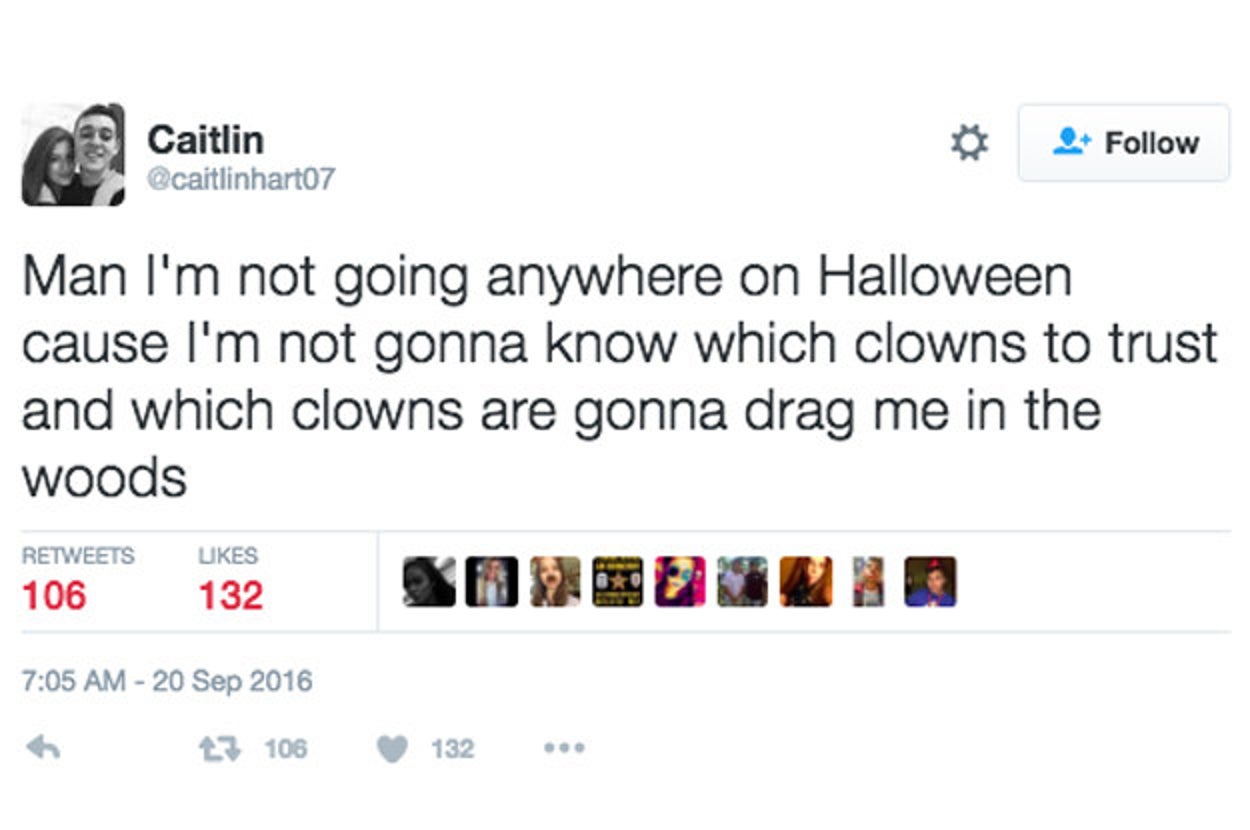Image resolution: width=1250 pixels, height=830 pixels.
Task: Open the last avatar with red cap
Action: coord(930,582)
